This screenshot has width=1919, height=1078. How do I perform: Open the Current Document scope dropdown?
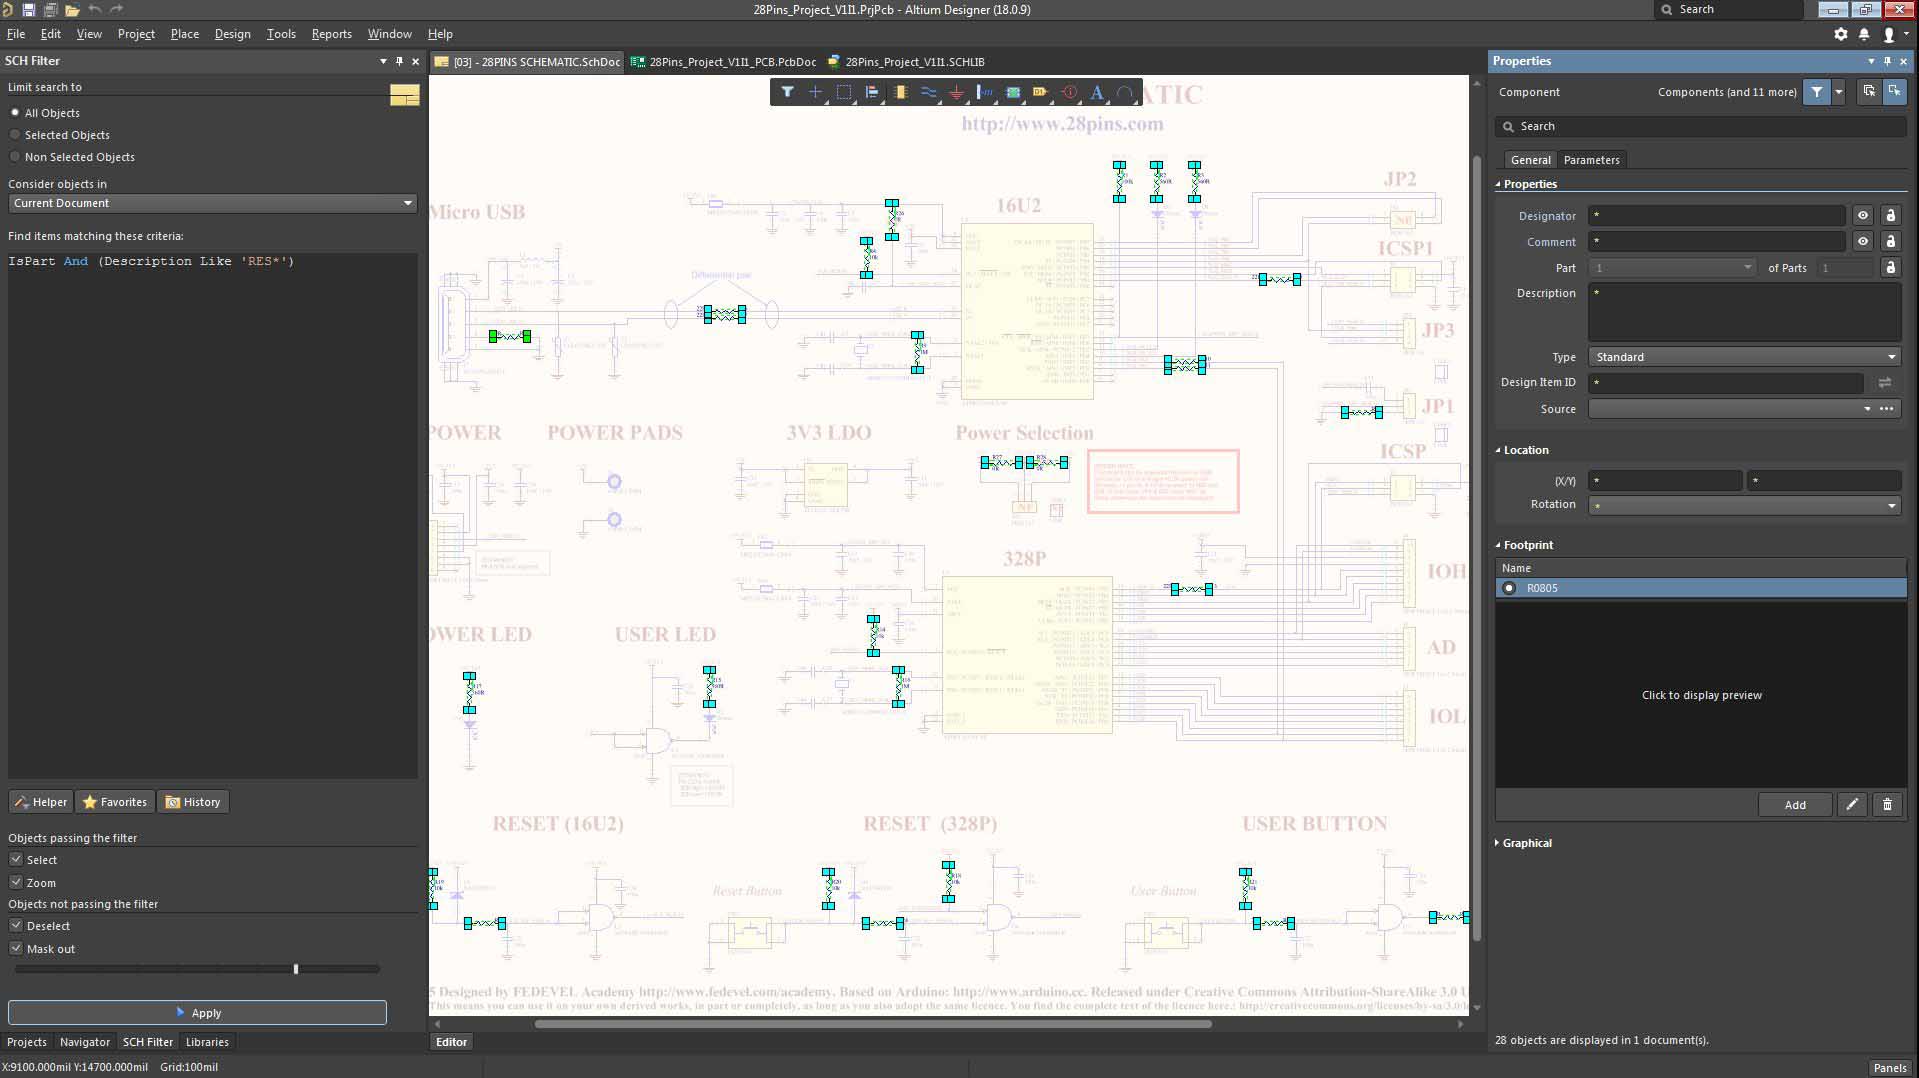coord(212,203)
